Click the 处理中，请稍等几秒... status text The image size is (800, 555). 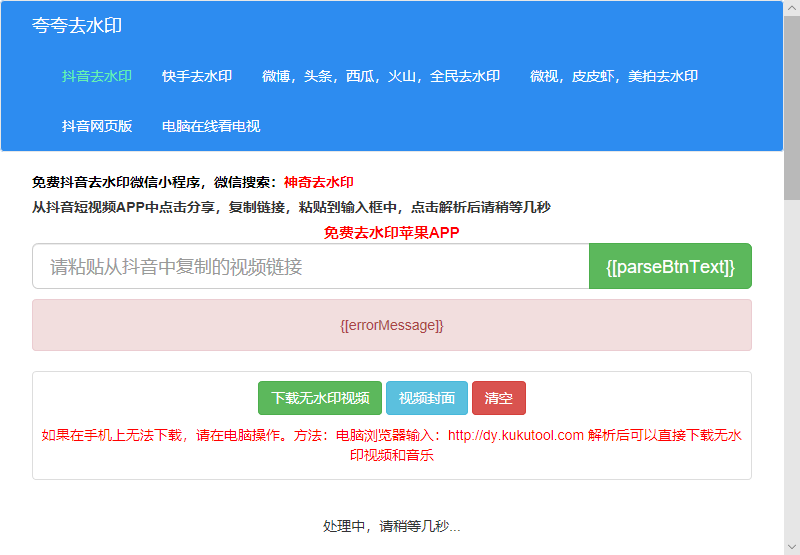pos(392,526)
